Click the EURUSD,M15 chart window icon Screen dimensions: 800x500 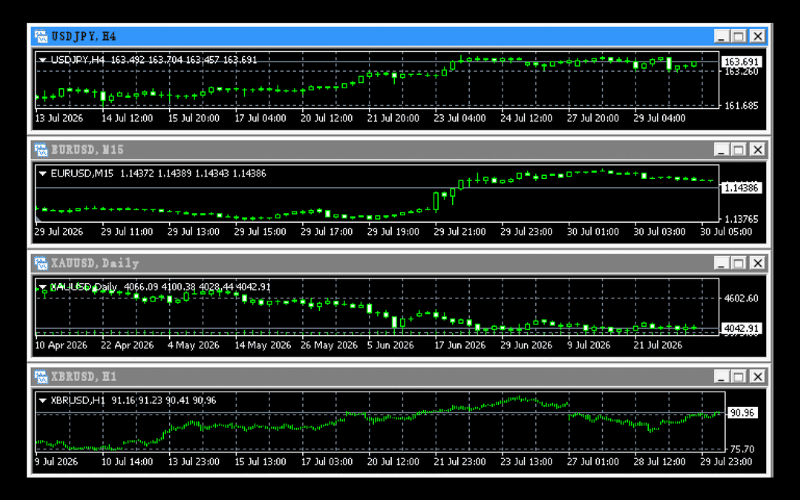pyautogui.click(x=41, y=149)
